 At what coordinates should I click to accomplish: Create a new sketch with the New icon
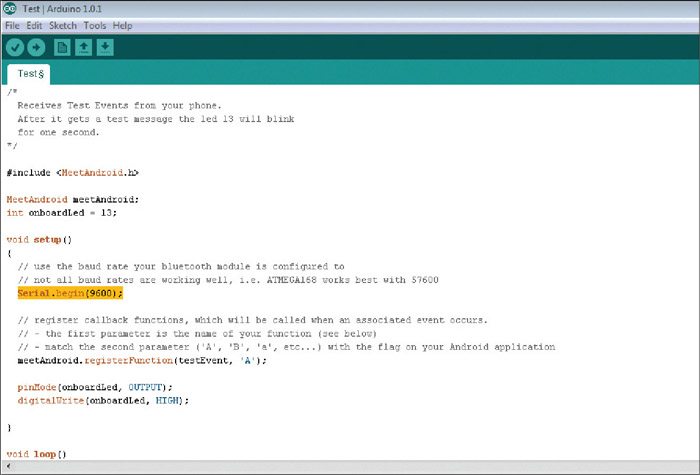[63, 47]
